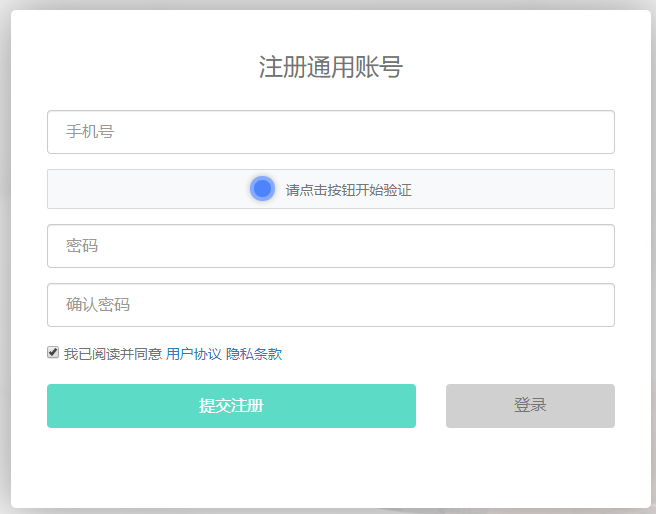656x514 pixels.
Task: Click empty left side of captcha bar
Action: point(130,189)
